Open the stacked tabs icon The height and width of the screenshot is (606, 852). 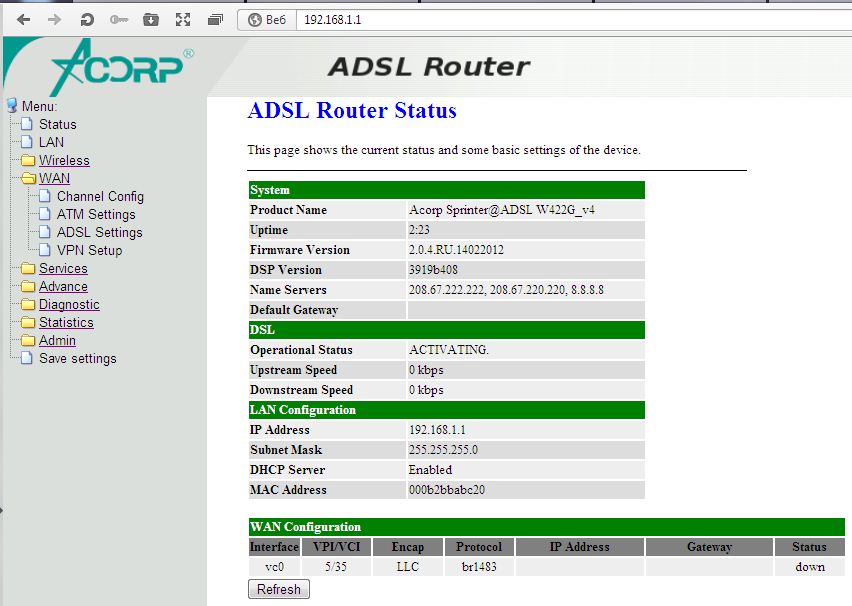click(215, 20)
